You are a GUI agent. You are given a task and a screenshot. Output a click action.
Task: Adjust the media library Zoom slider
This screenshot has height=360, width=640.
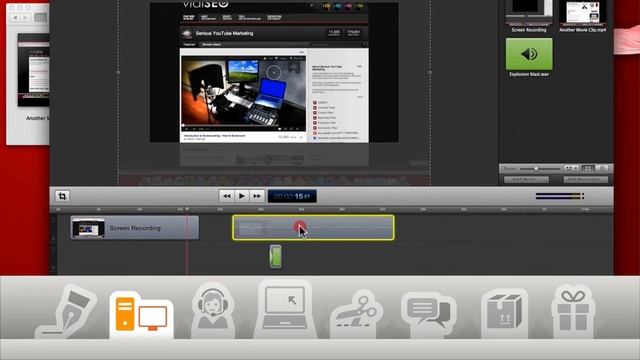click(x=541, y=168)
